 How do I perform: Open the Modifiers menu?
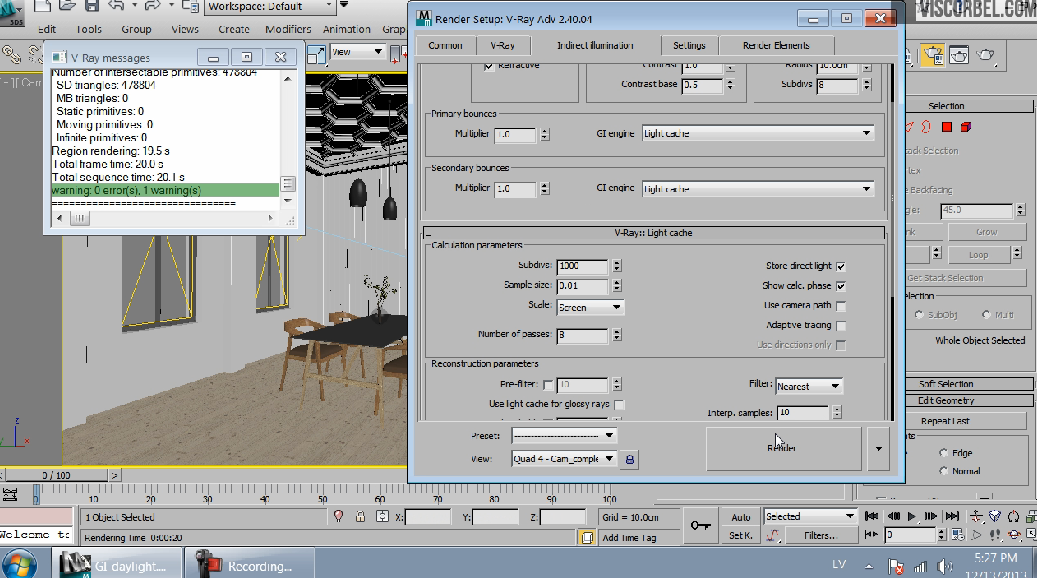click(x=288, y=29)
